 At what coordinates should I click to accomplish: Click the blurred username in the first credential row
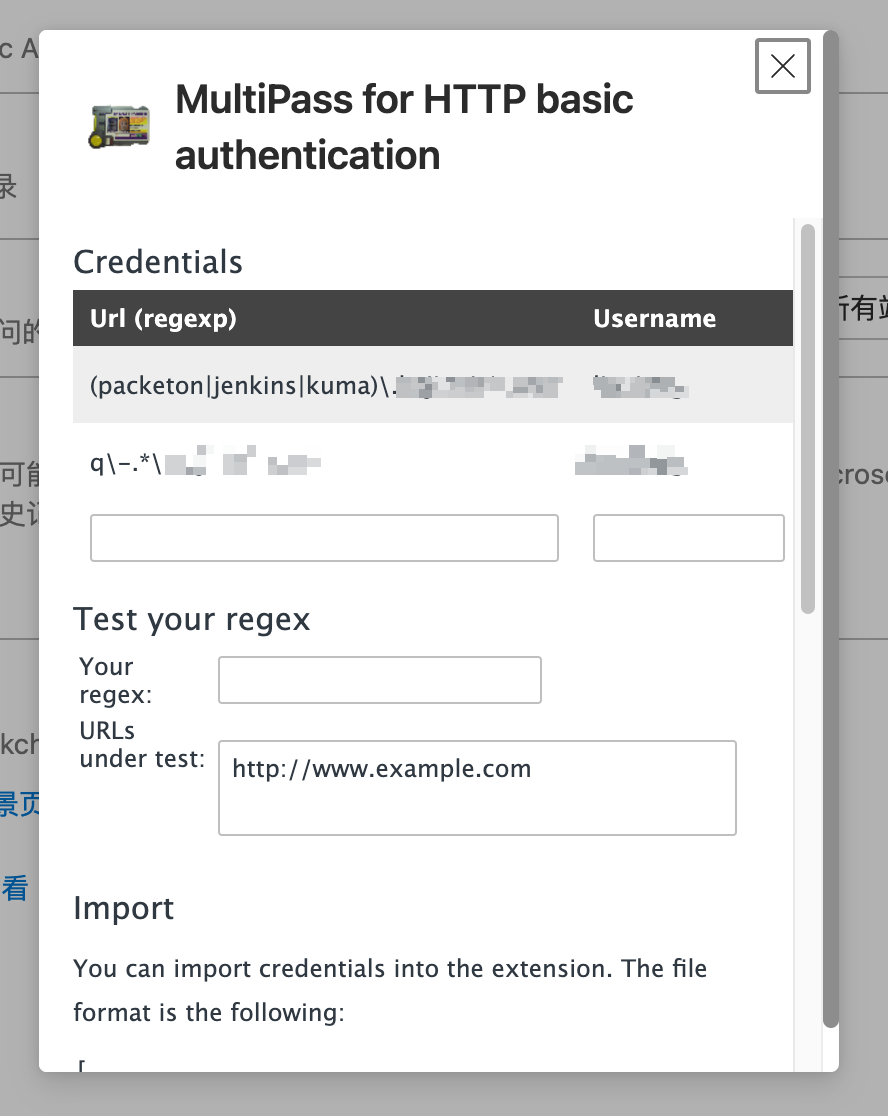(x=639, y=385)
